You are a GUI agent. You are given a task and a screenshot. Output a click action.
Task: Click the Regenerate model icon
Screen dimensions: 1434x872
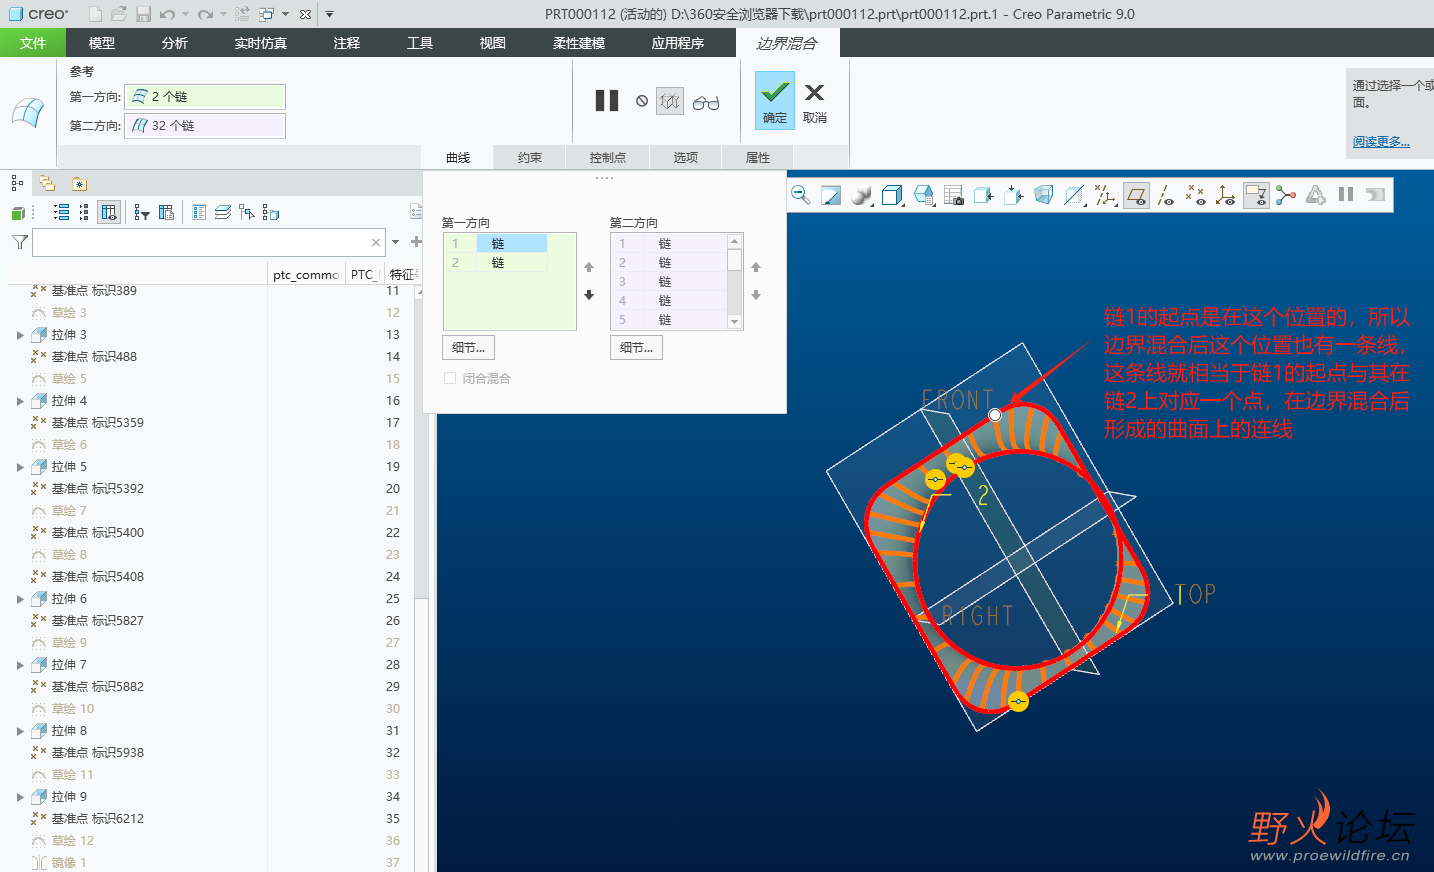pos(242,14)
